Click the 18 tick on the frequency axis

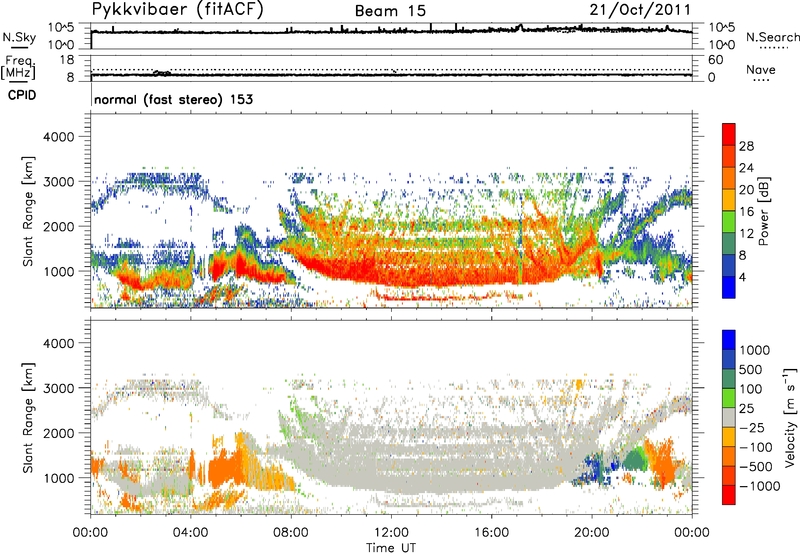[67, 60]
